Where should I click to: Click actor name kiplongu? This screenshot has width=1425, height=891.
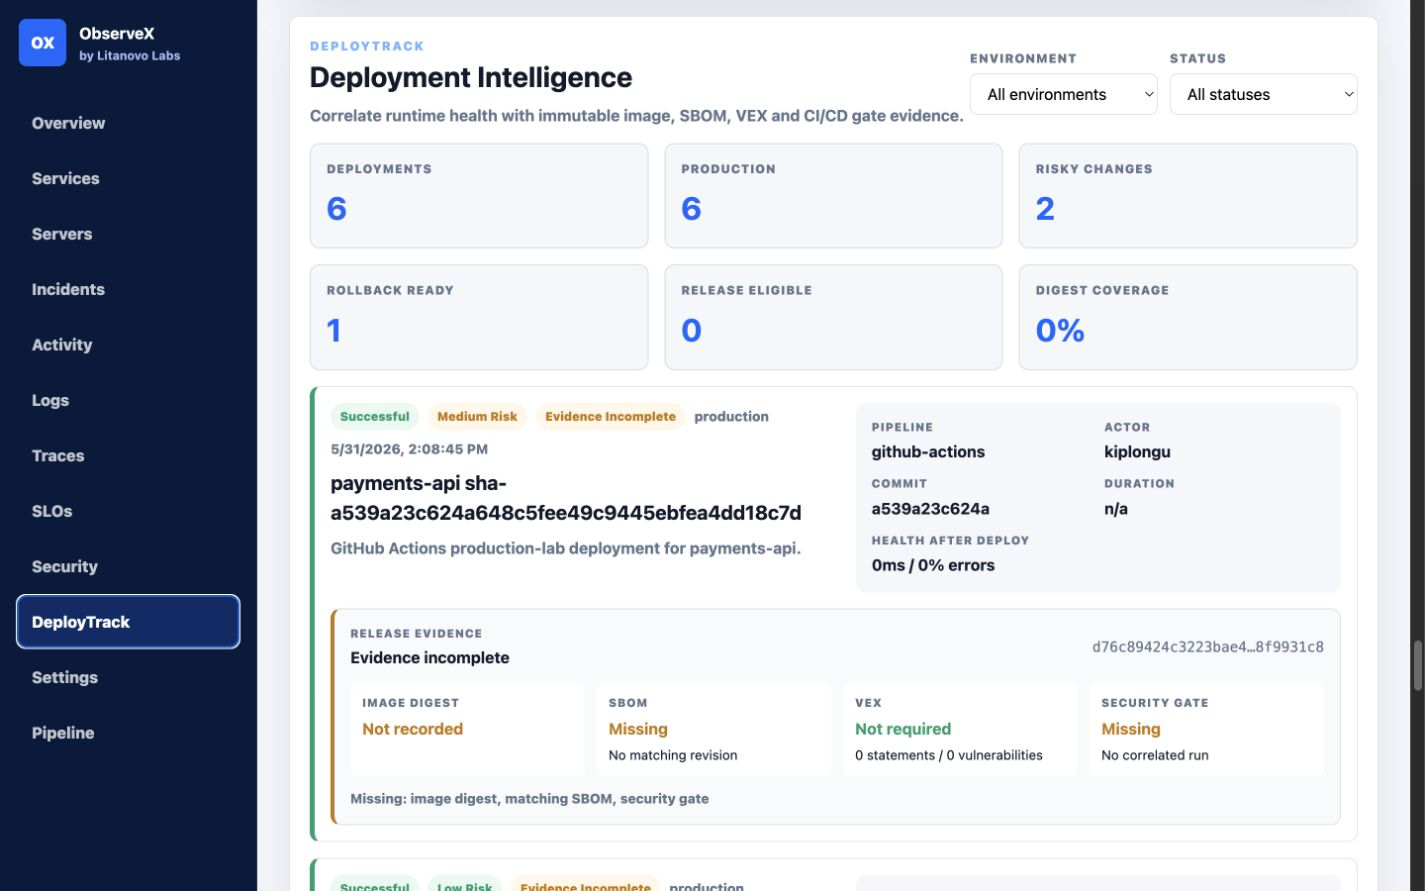point(1137,452)
